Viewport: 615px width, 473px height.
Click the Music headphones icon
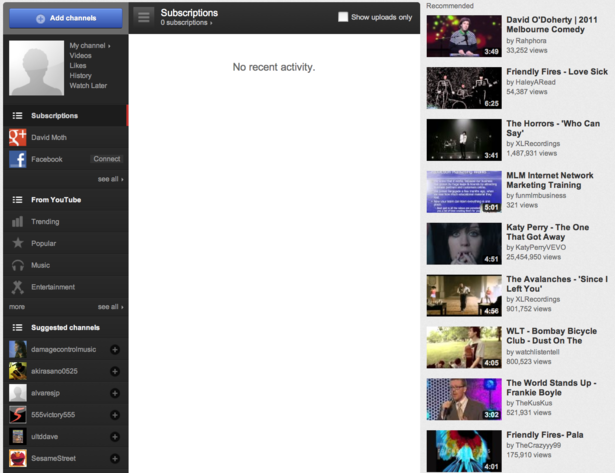coord(18,266)
